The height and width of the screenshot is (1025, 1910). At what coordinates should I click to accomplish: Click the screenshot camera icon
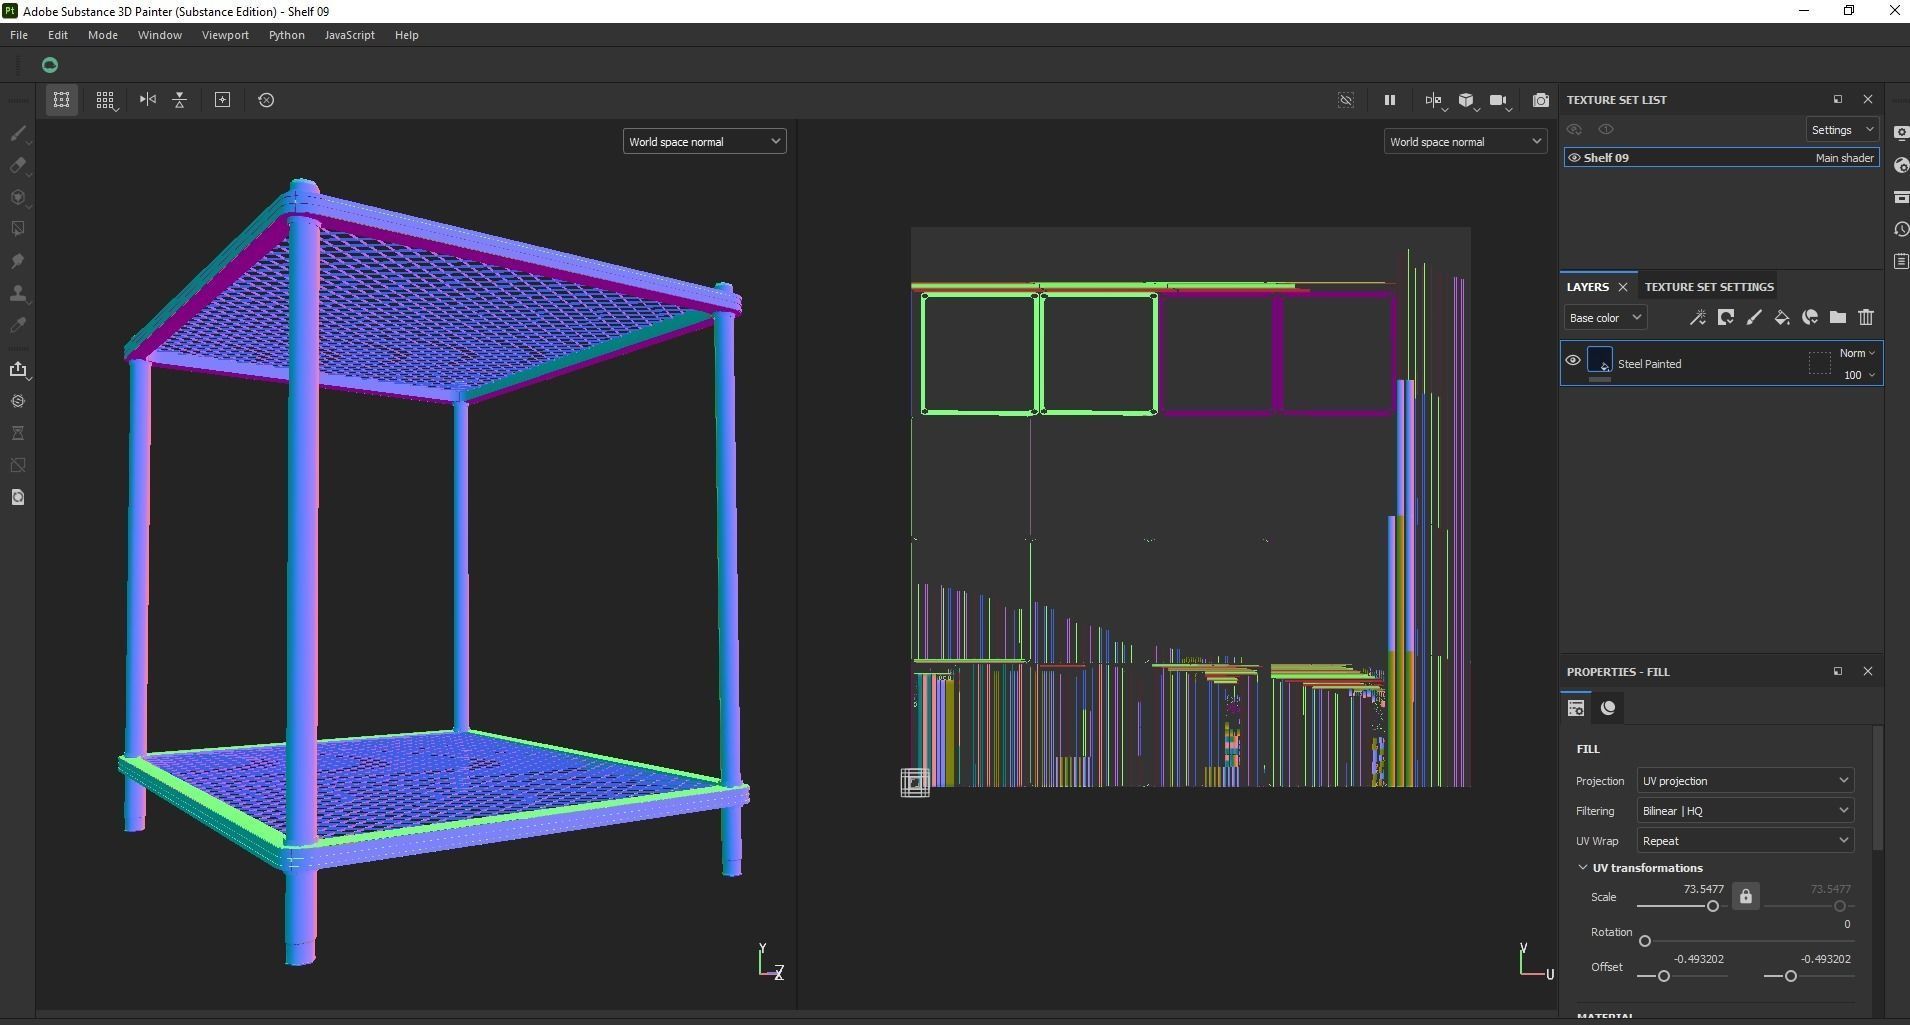click(x=1541, y=100)
